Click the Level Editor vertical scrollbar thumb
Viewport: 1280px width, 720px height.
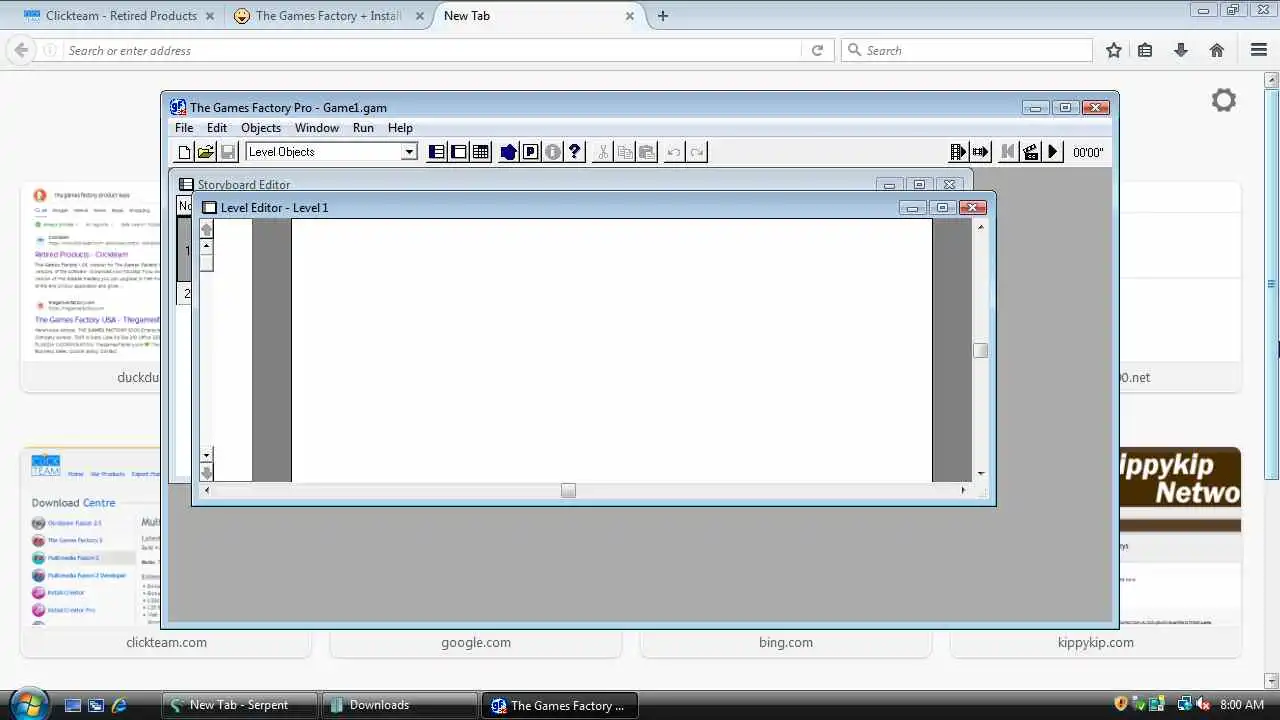[x=980, y=350]
